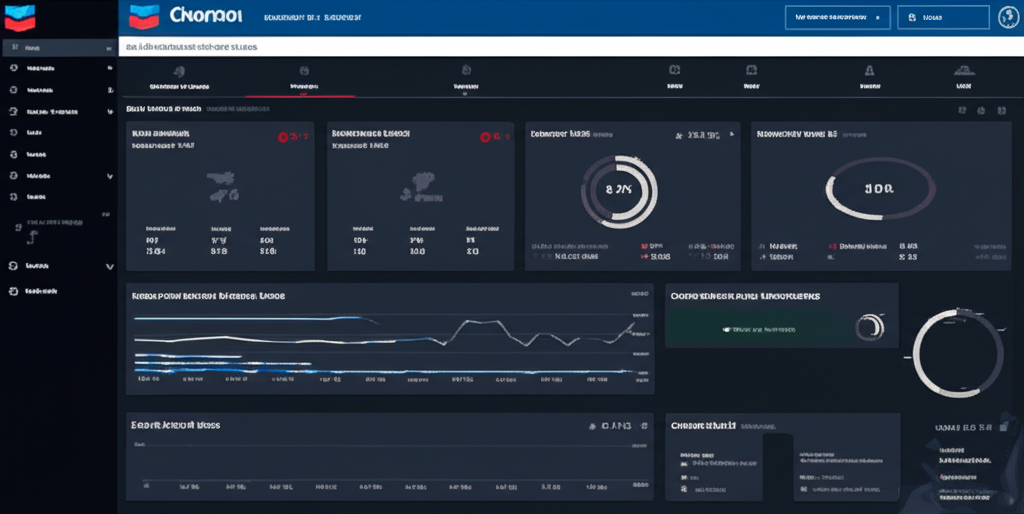Expand the chevron on the second-to-last sidebar item
The width and height of the screenshot is (1024, 514).
coord(109,266)
